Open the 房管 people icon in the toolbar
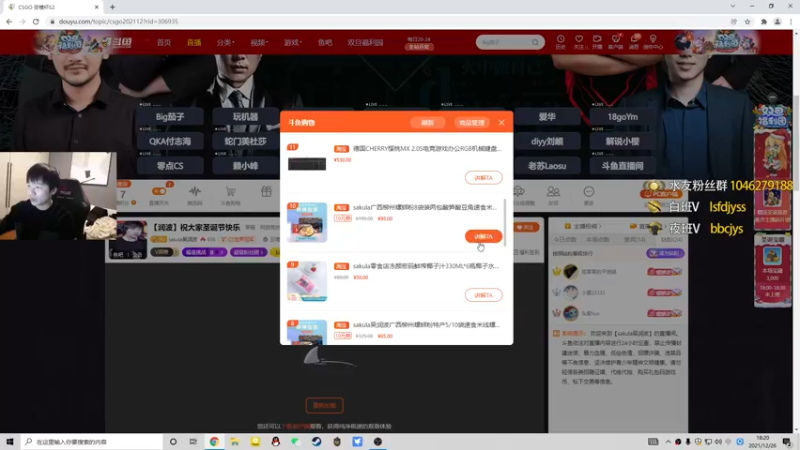Image resolution: width=800 pixels, height=450 pixels. pos(553,192)
